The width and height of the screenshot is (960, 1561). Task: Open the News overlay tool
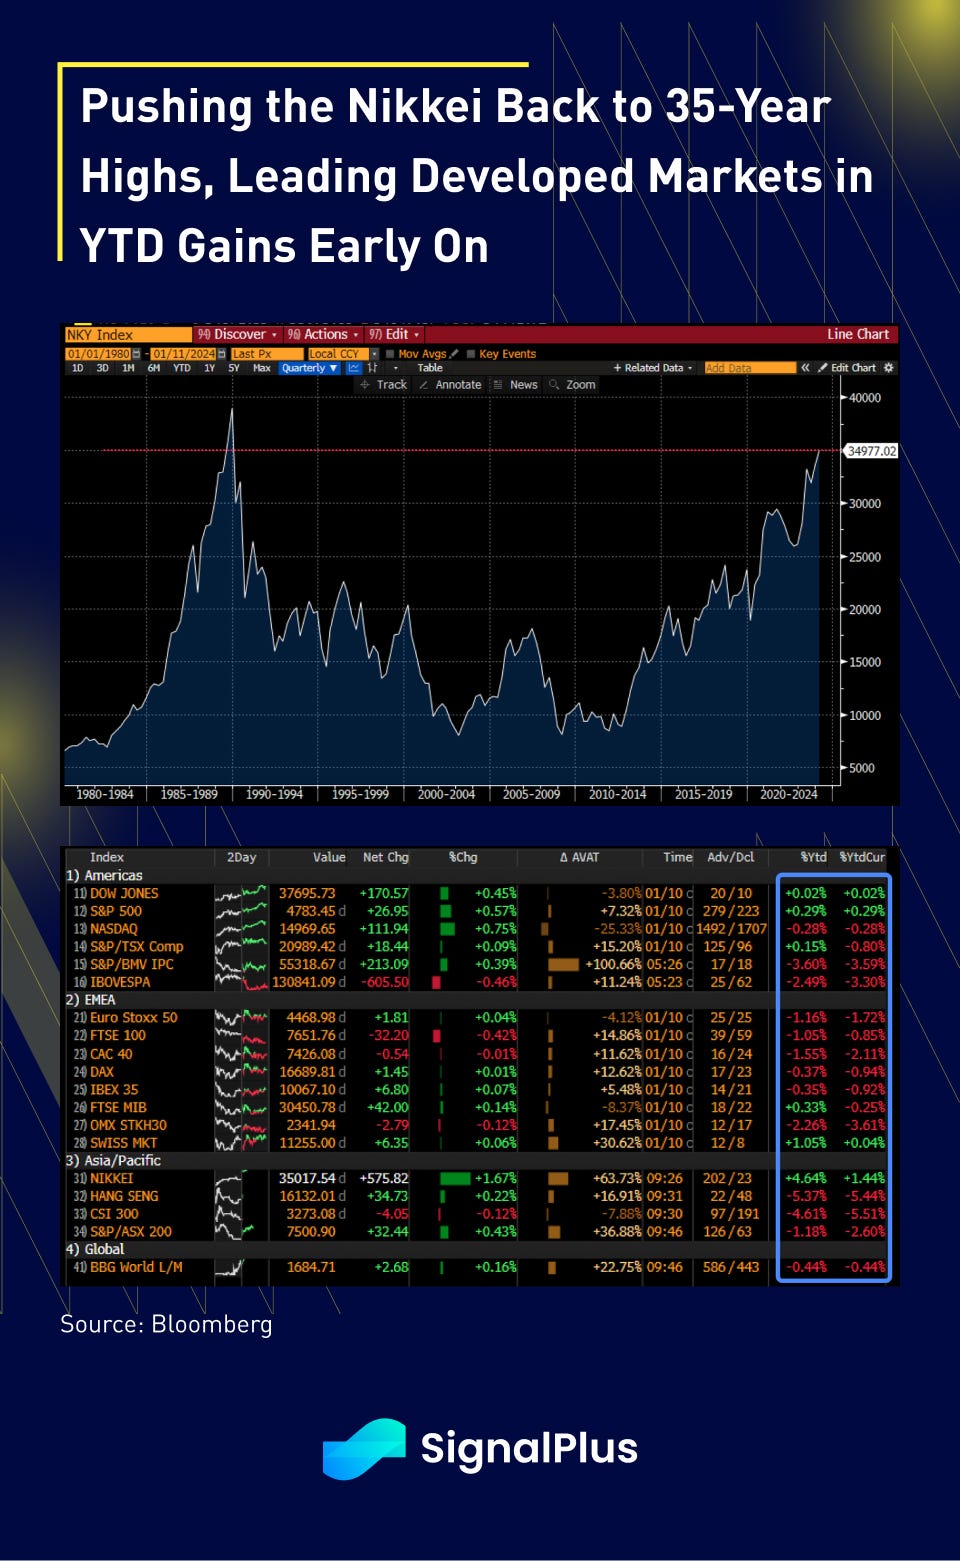point(515,385)
